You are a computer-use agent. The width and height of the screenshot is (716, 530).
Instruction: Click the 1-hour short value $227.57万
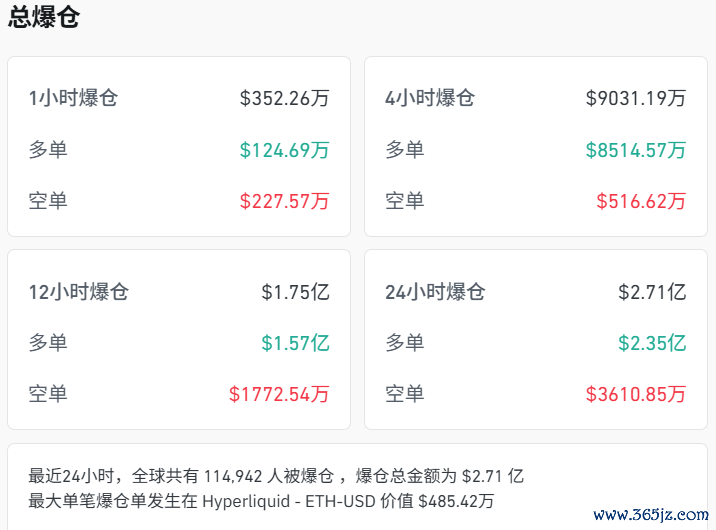[x=284, y=201]
